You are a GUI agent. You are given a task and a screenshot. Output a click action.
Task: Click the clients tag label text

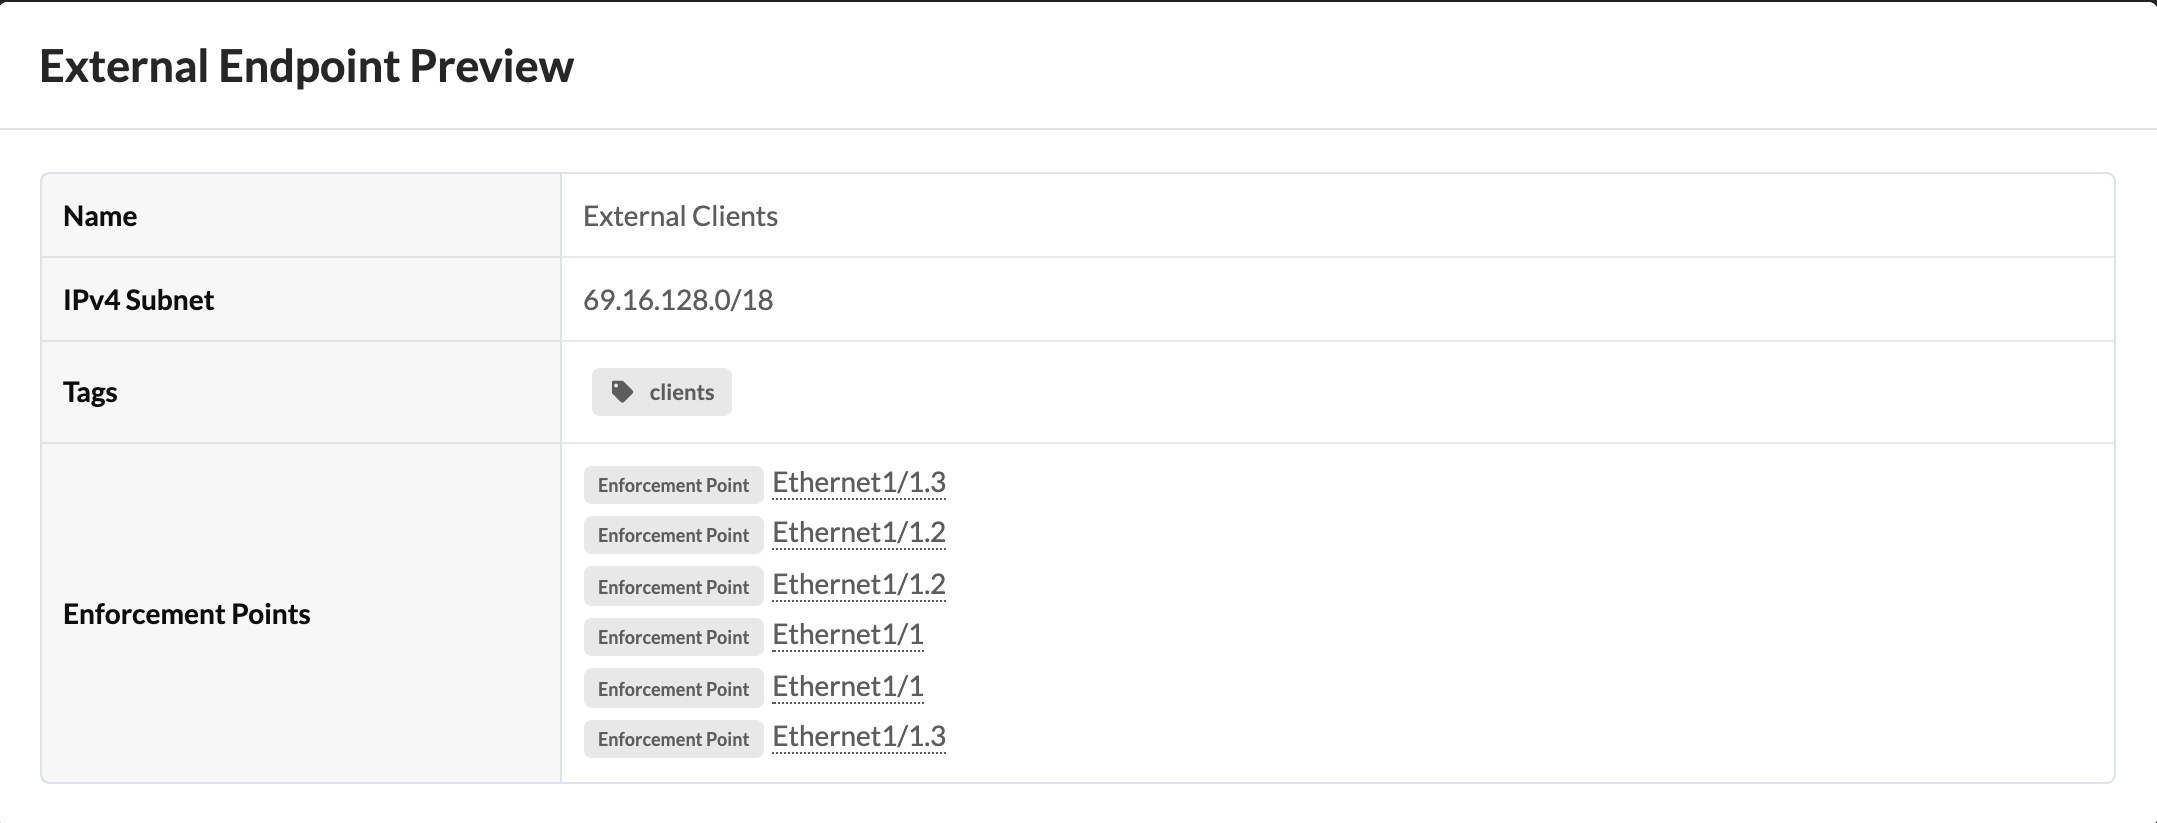point(681,392)
